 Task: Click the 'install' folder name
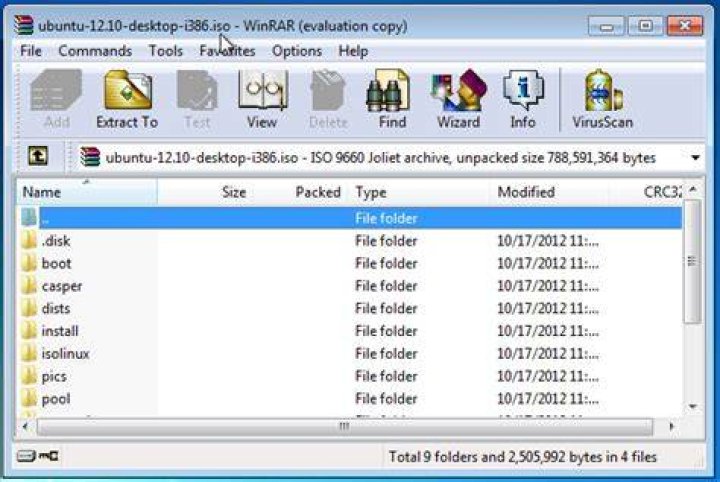click(x=60, y=331)
